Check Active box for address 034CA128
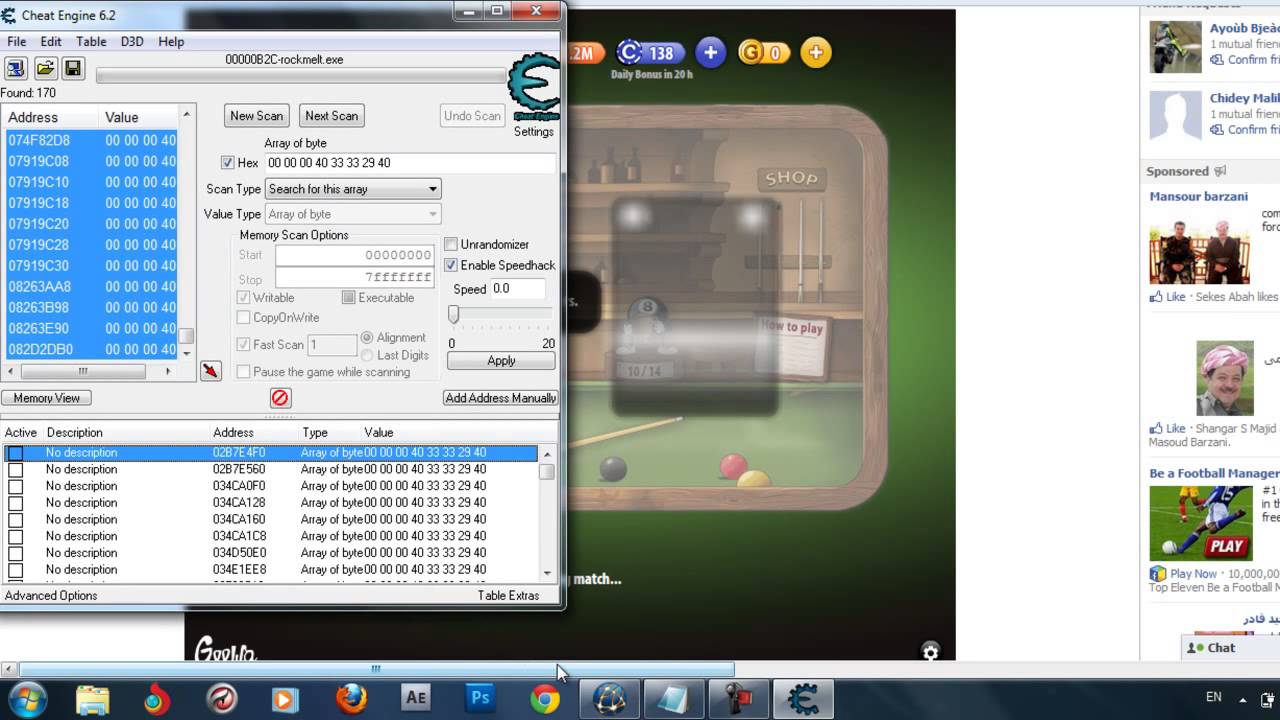Screen dimensions: 1280x720 [x=15, y=503]
